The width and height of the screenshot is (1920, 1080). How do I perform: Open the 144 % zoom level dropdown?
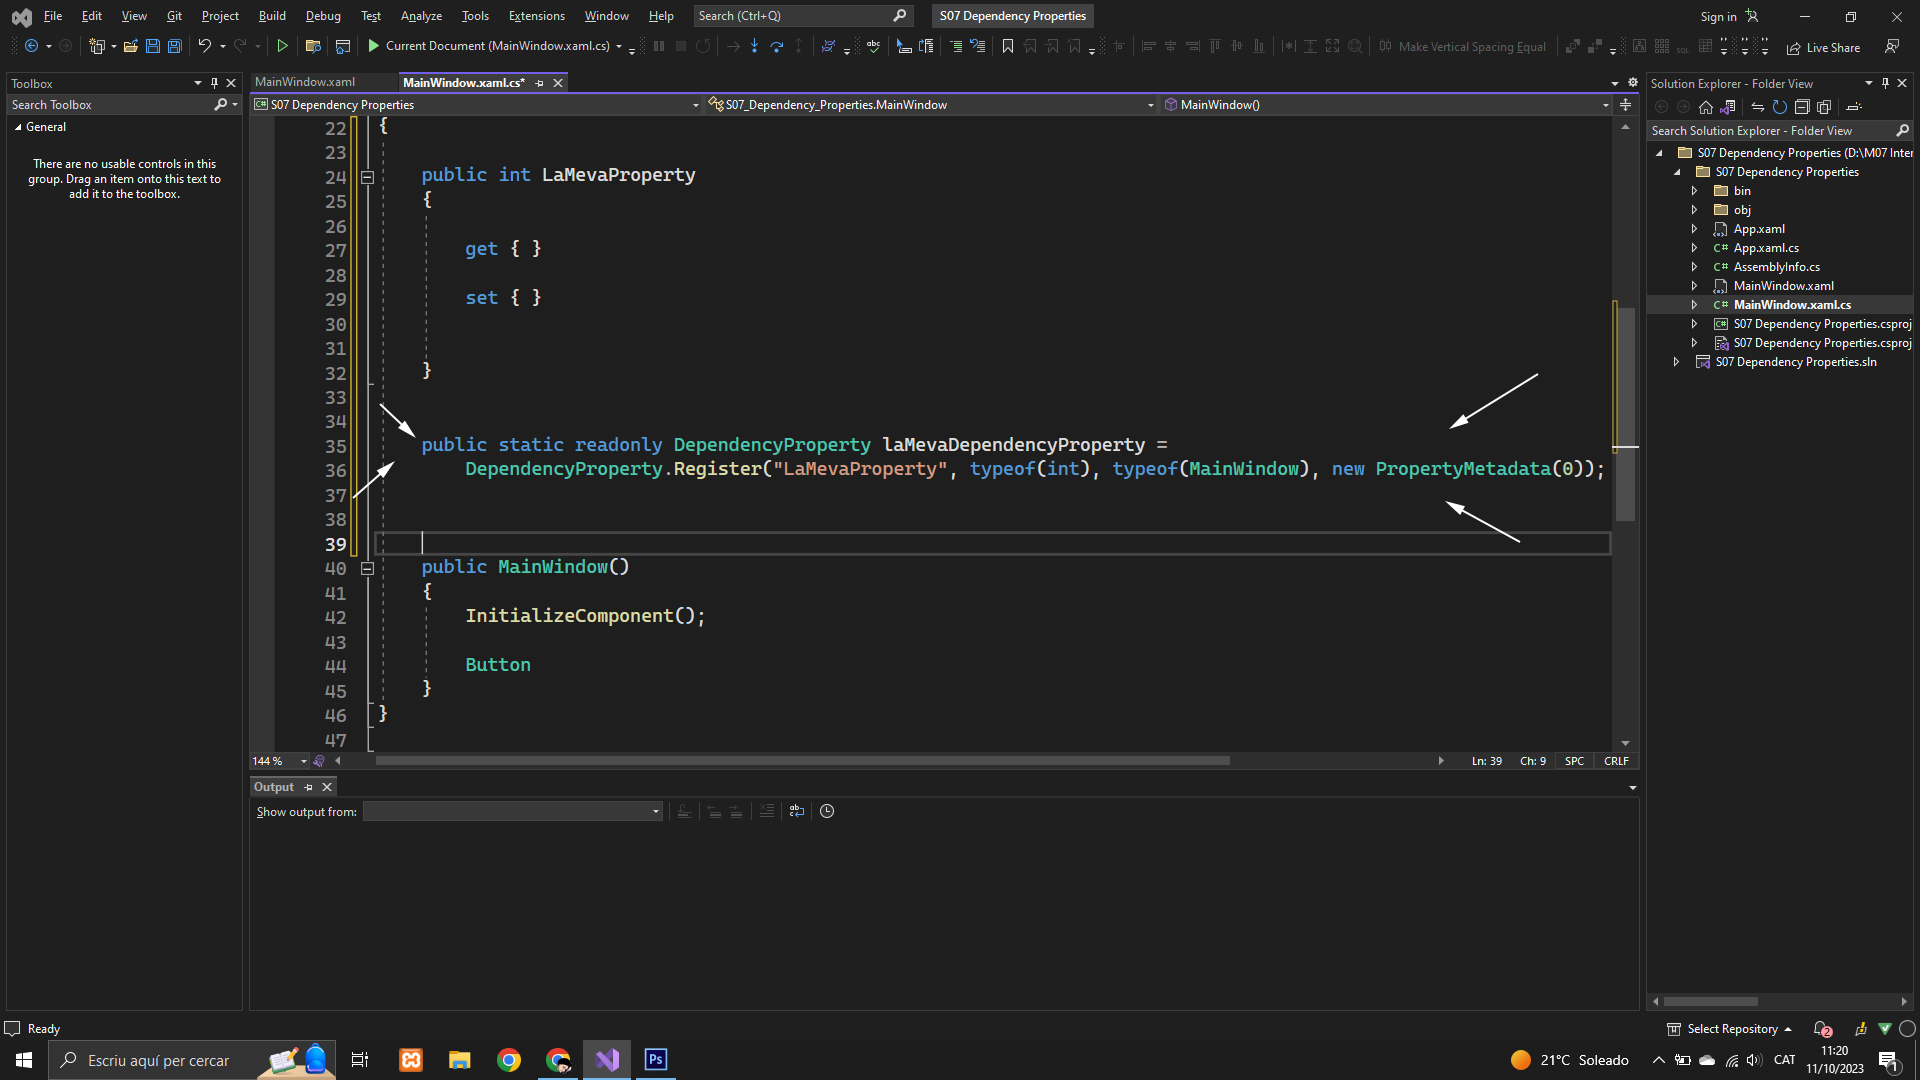click(303, 761)
